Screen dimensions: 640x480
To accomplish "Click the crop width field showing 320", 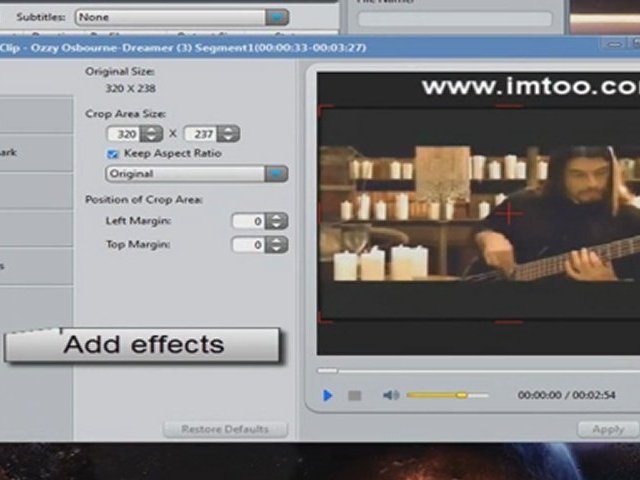I will pyautogui.click(x=125, y=133).
